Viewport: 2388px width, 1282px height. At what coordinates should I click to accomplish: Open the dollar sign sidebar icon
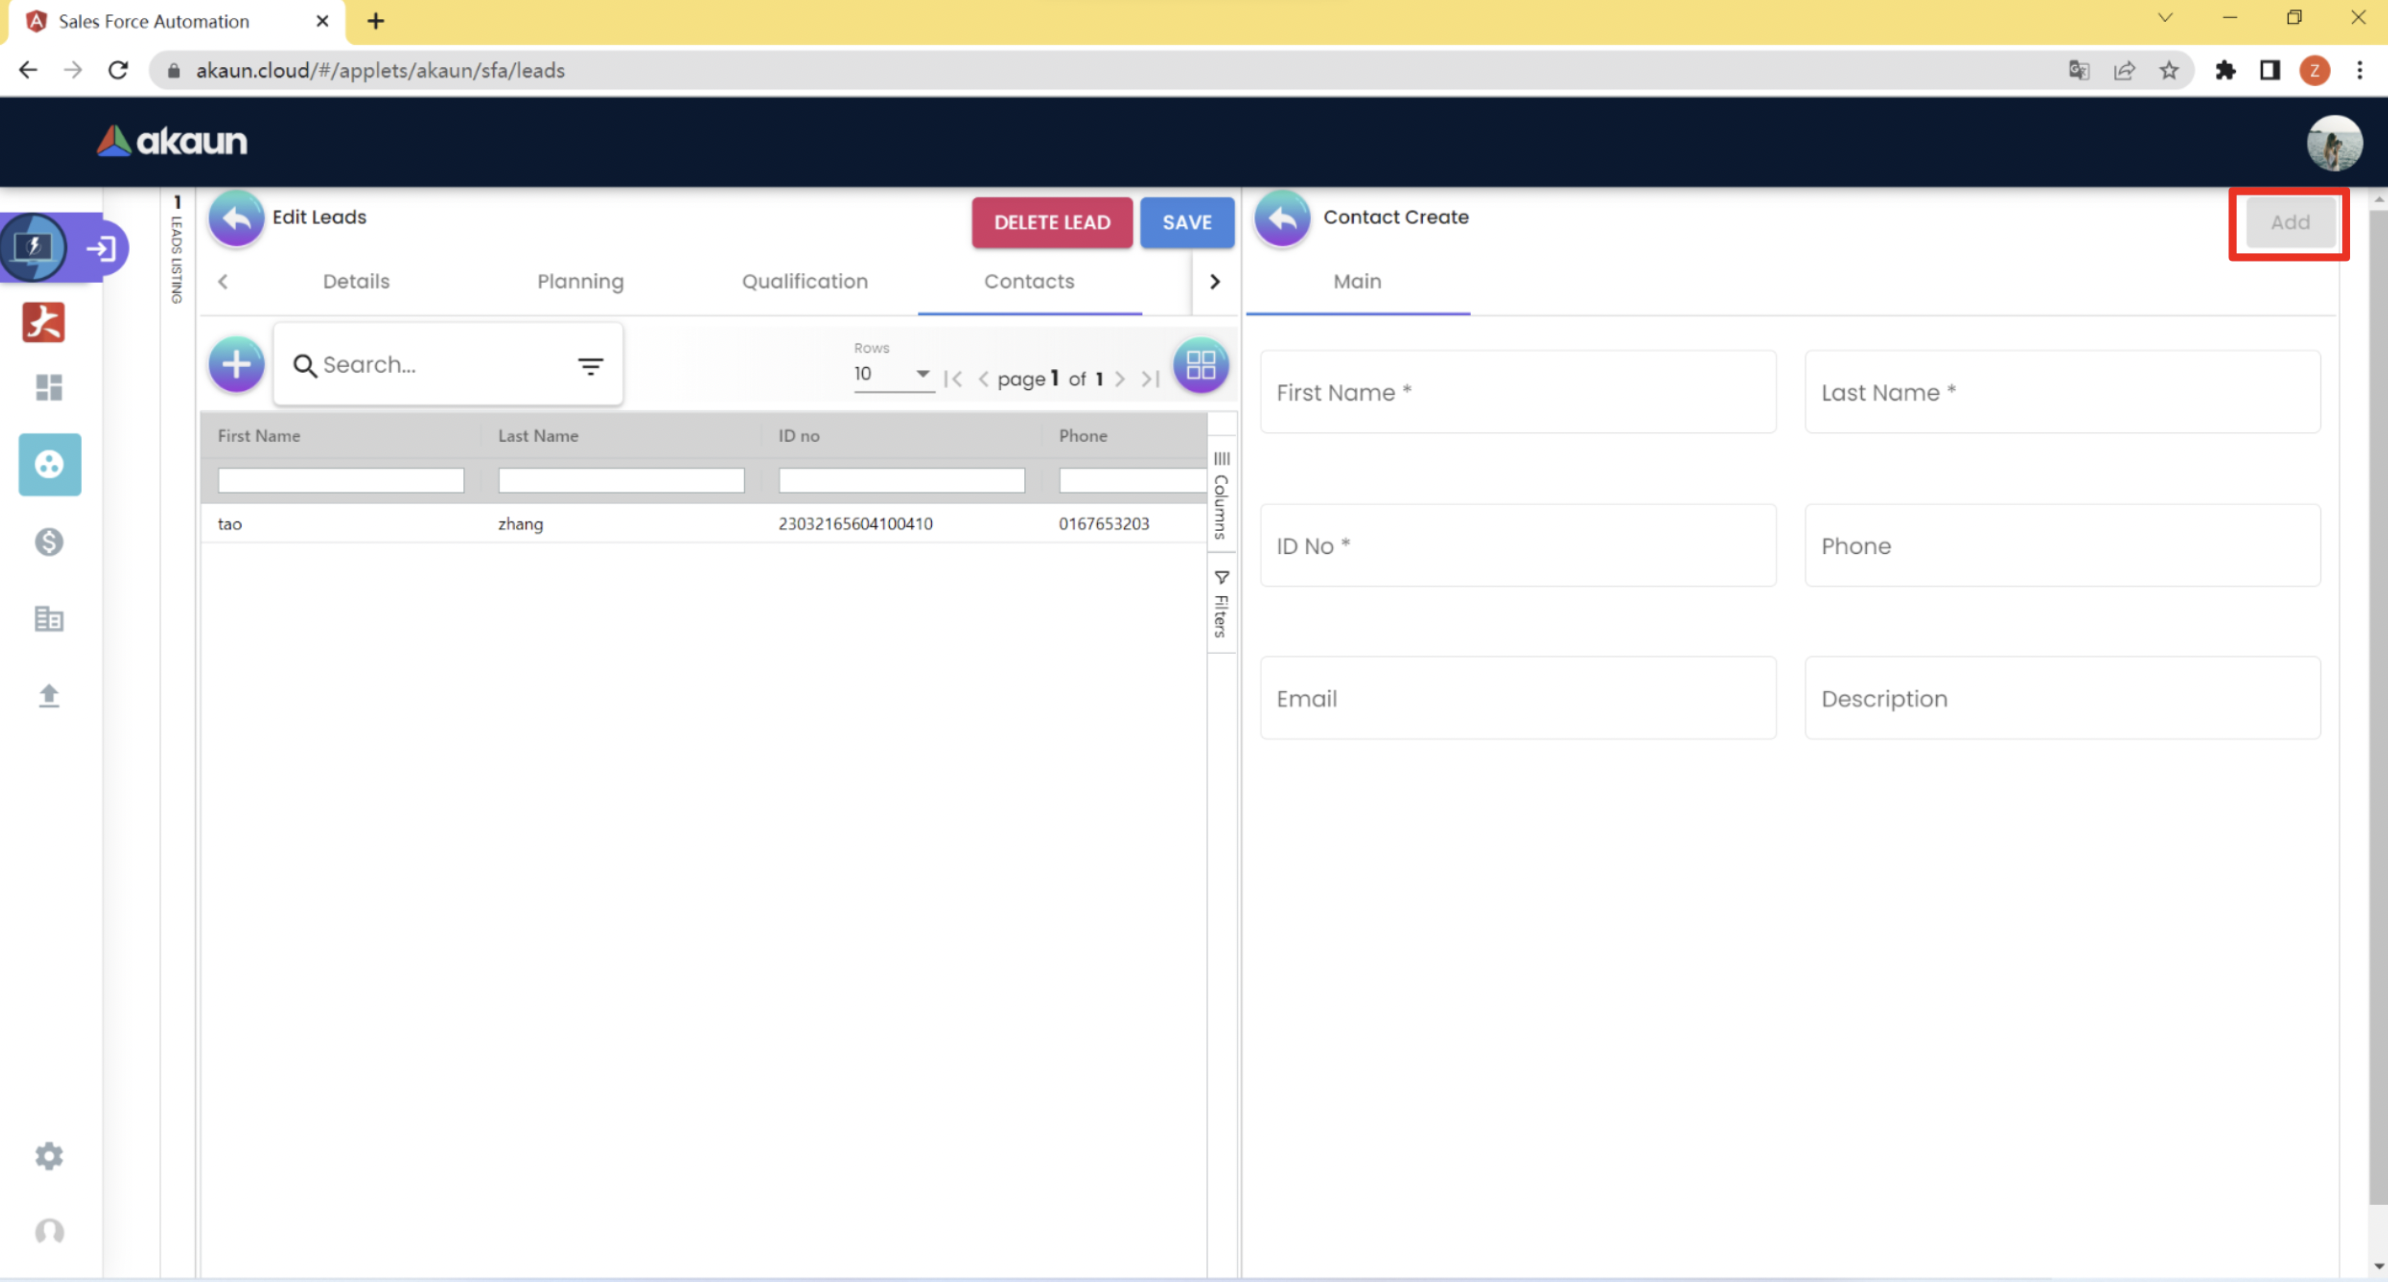coord(48,542)
